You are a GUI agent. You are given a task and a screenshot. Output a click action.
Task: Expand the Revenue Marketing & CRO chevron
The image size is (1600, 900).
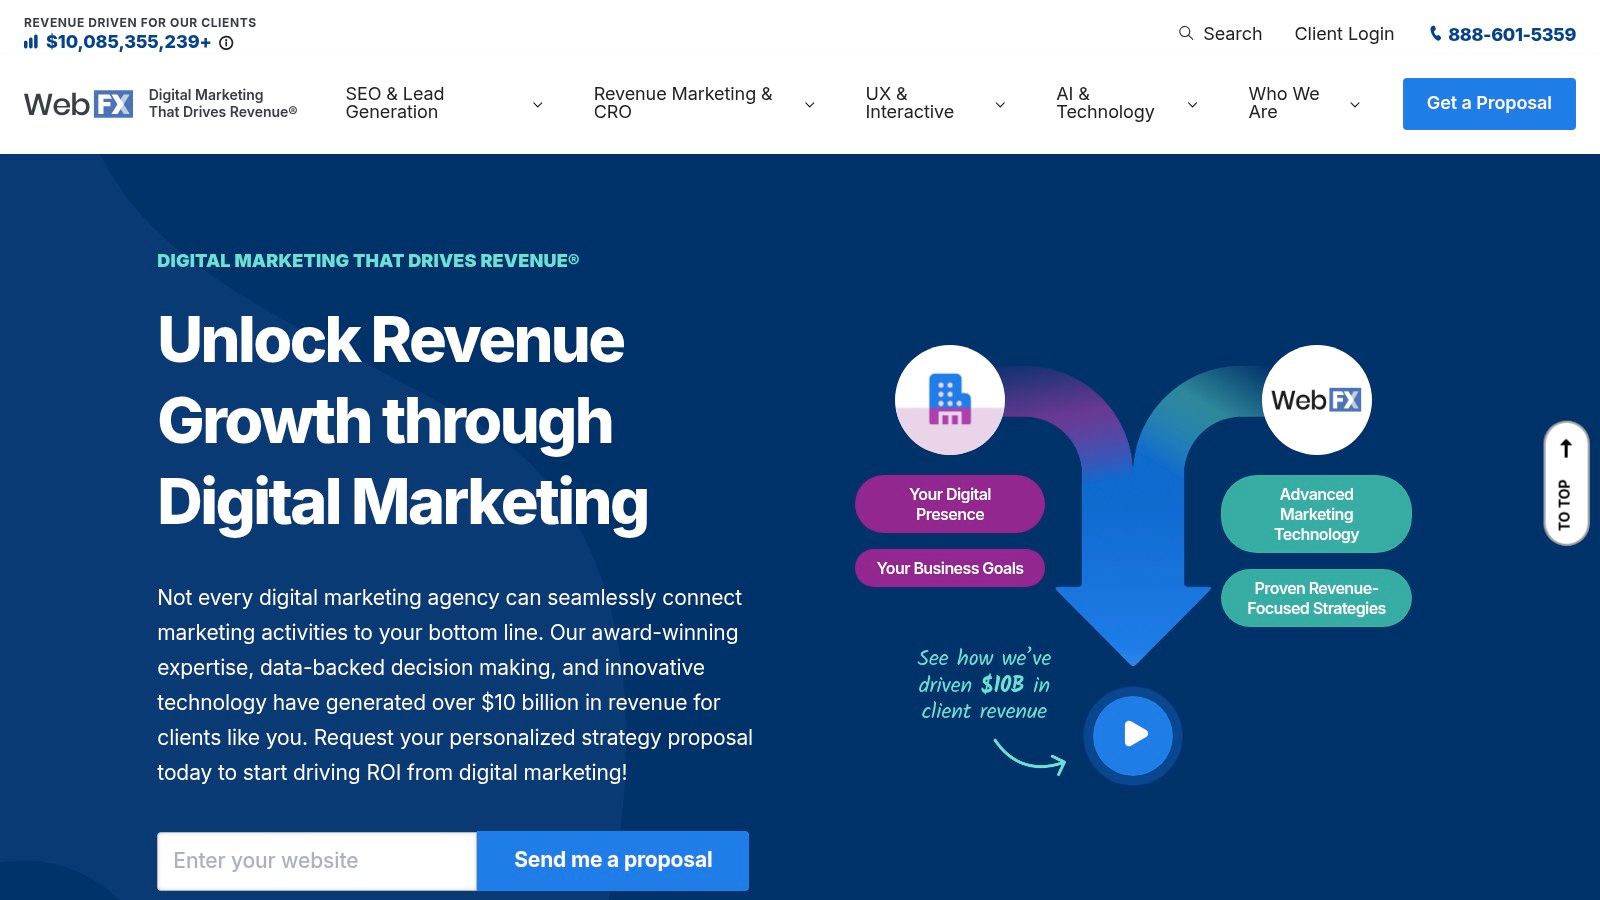pos(809,104)
